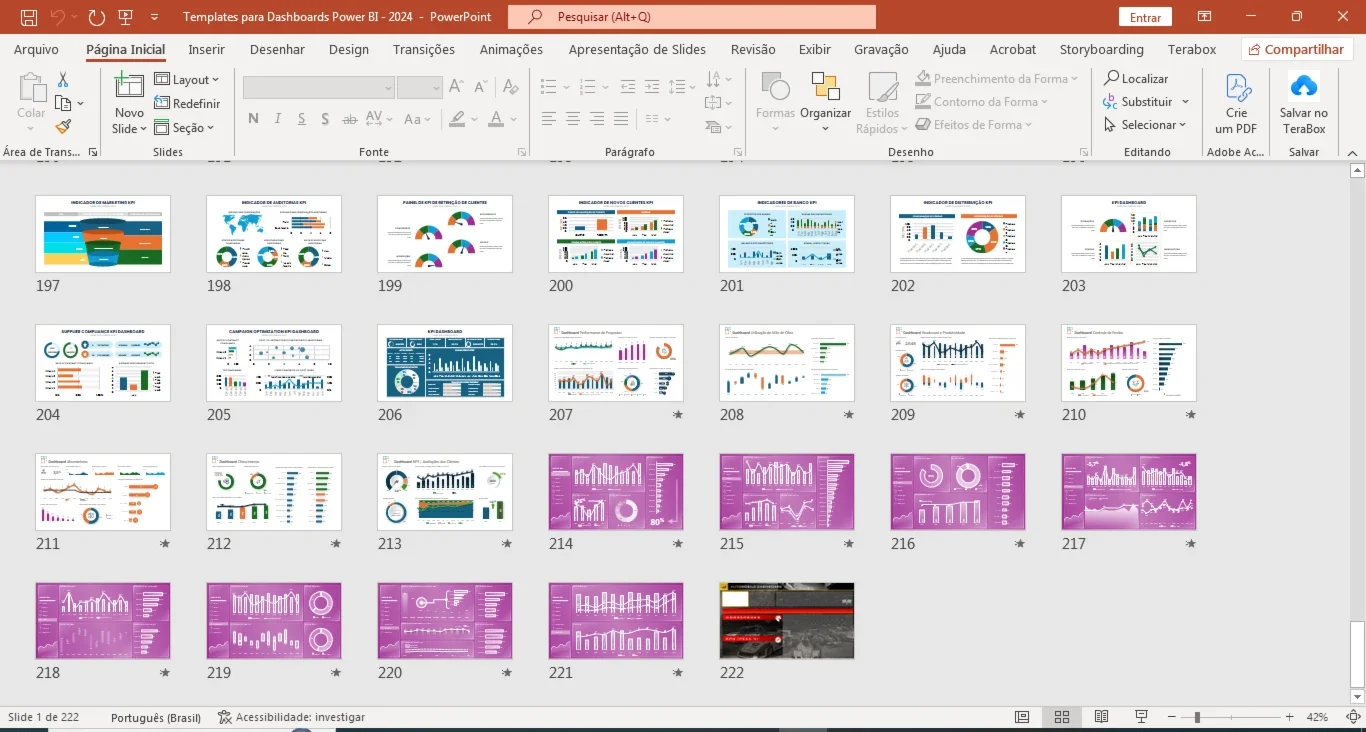Open Ribbon Display Options icon in title bar
This screenshot has width=1366, height=732.
[1204, 17]
